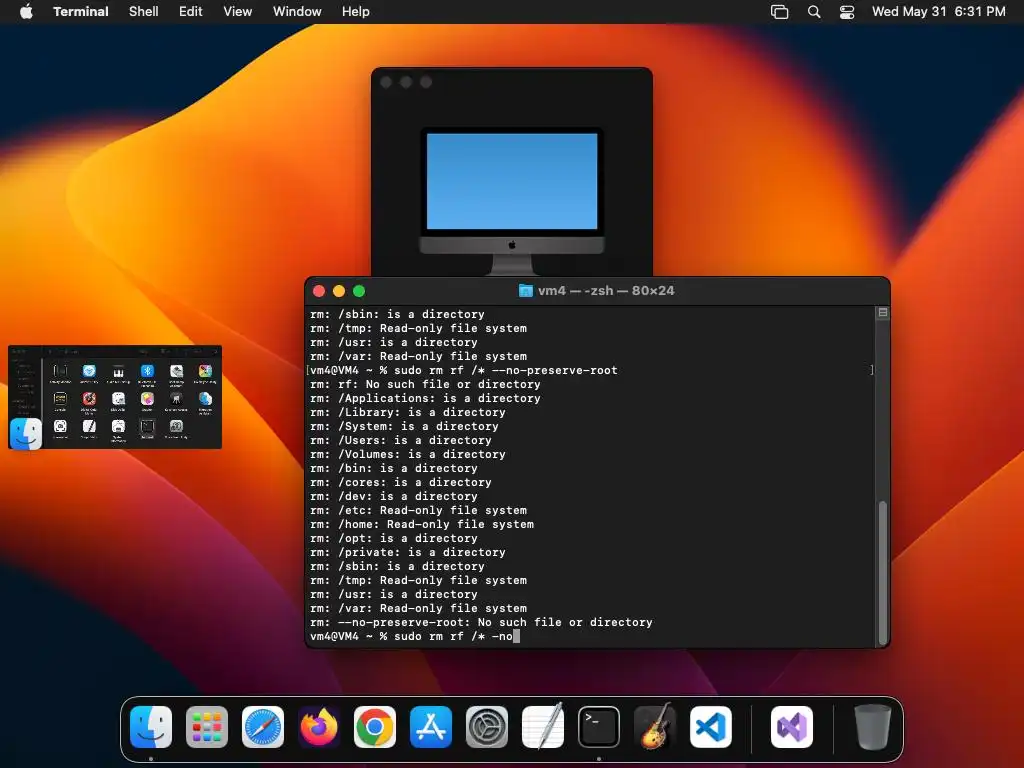Open Launchpad in the Dock
Image resolution: width=1024 pixels, height=768 pixels.
click(207, 727)
